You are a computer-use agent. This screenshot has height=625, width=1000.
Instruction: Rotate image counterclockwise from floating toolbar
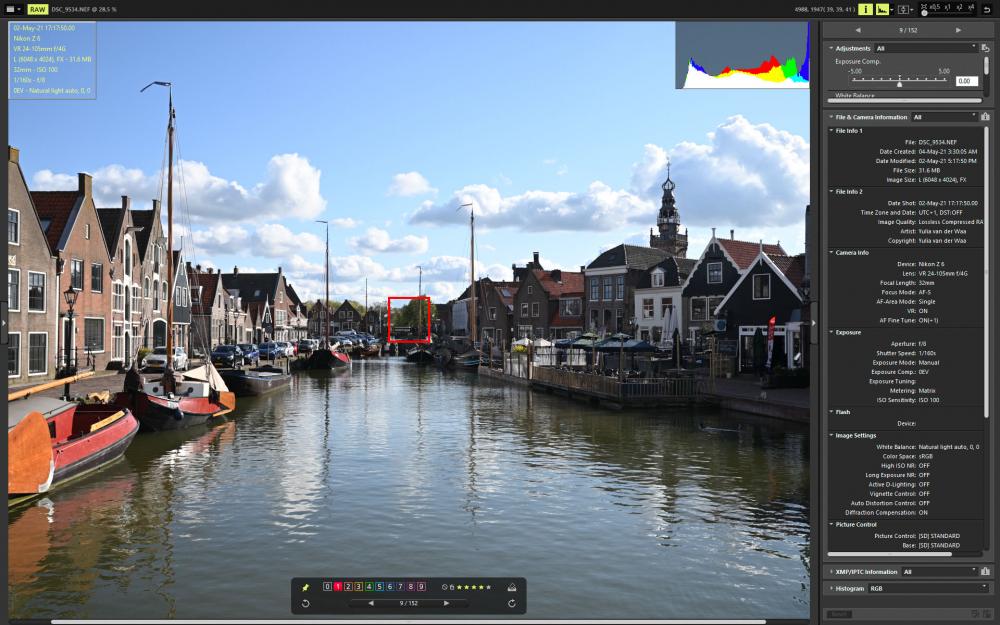click(x=305, y=603)
